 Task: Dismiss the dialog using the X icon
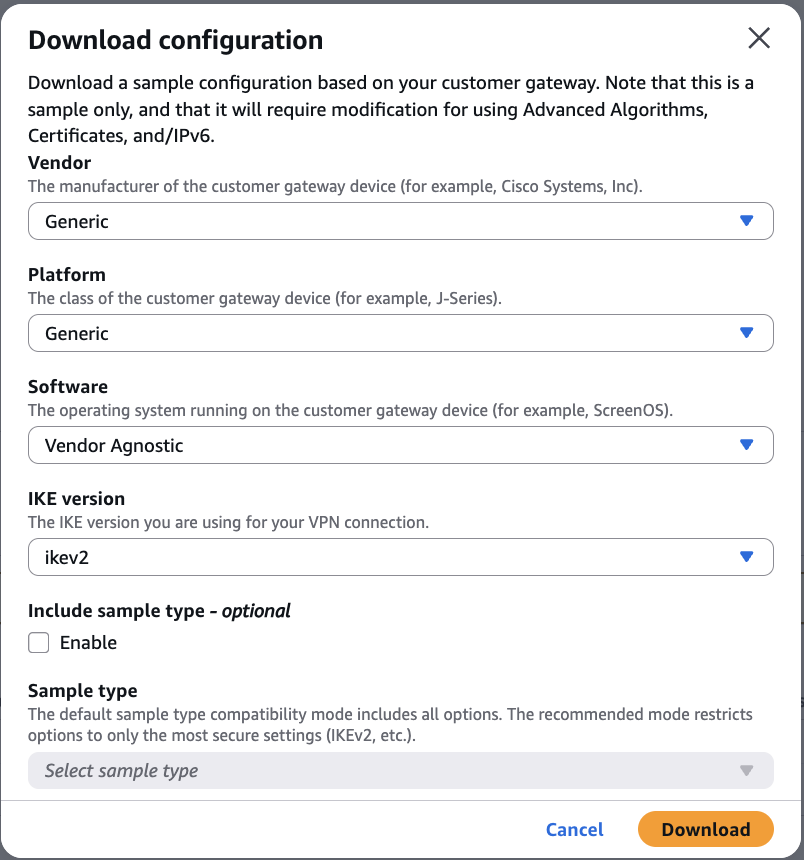[759, 38]
